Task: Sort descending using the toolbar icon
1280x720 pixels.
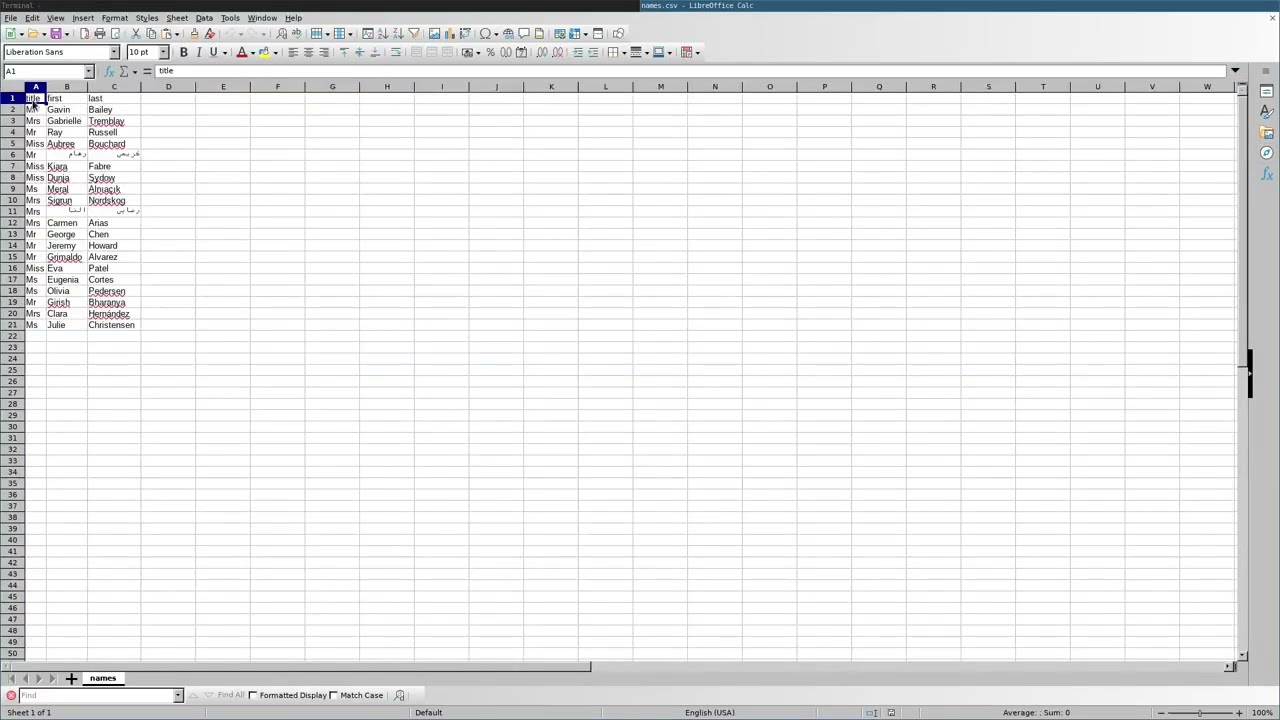Action: click(398, 33)
